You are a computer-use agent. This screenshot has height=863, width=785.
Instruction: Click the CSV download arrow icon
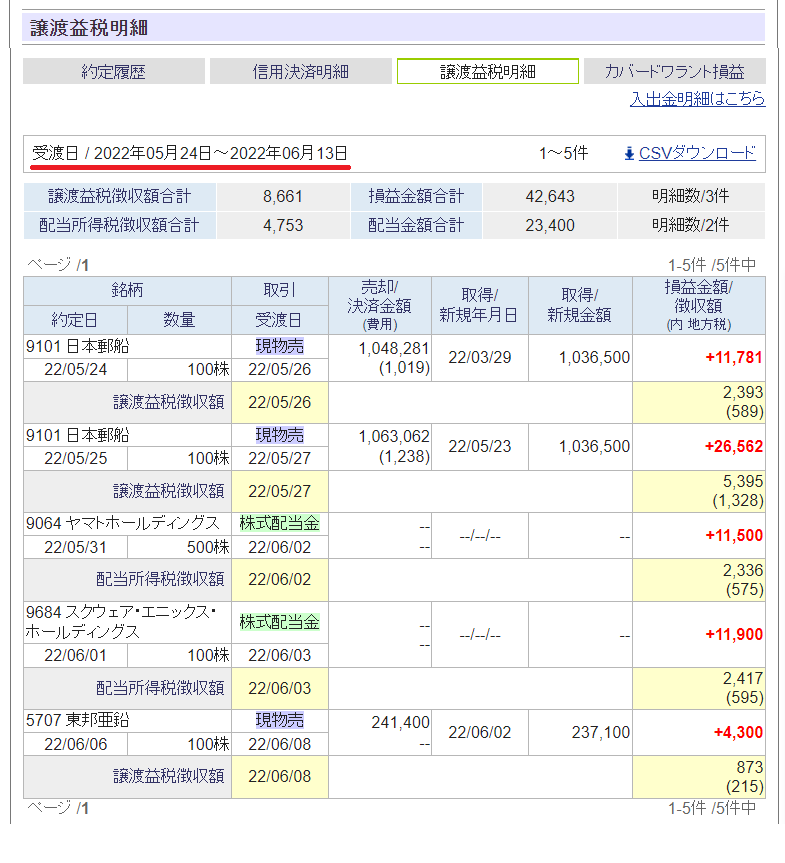pyautogui.click(x=629, y=154)
